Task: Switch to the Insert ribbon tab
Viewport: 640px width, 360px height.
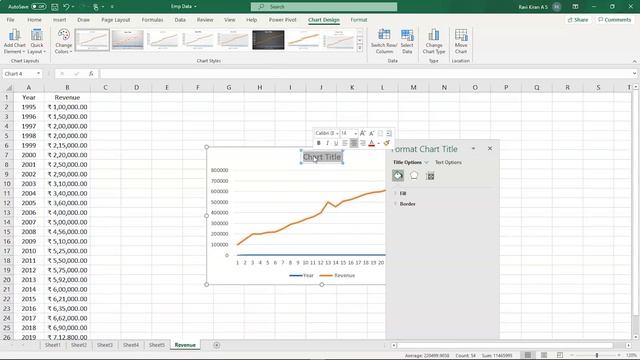Action: click(60, 20)
